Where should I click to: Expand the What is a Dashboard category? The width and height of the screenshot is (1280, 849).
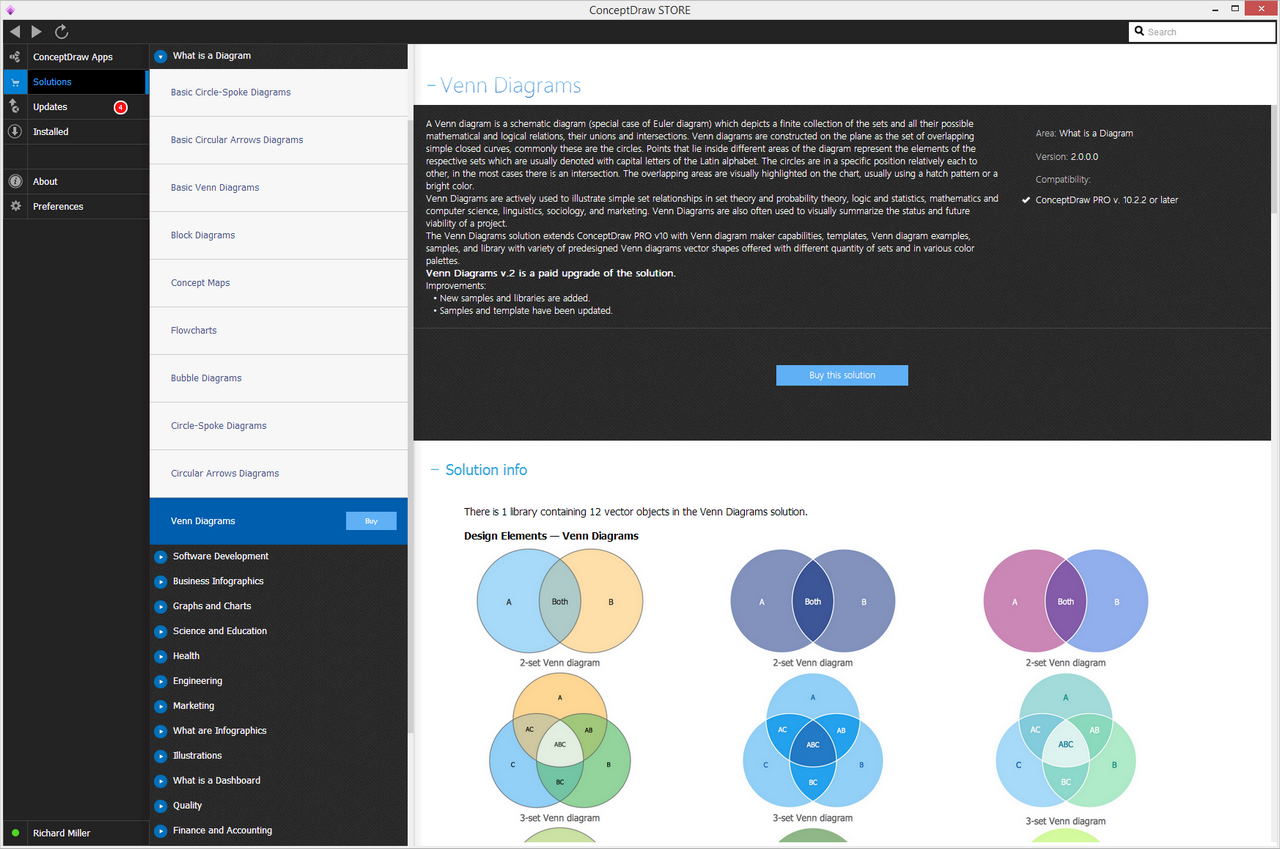[x=160, y=782]
